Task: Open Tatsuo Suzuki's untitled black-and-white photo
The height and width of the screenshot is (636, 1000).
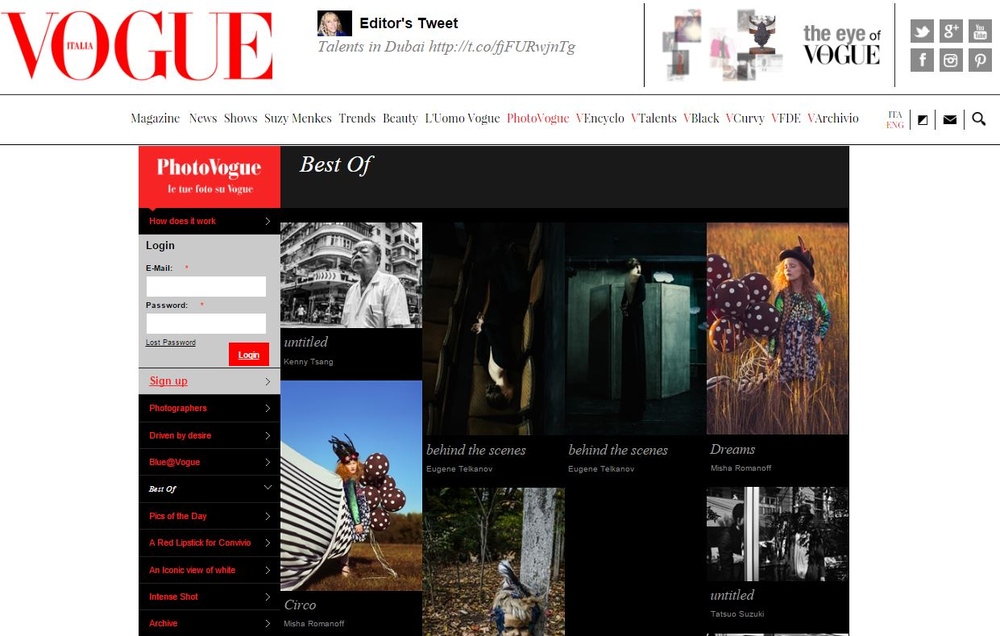Action: (x=777, y=534)
